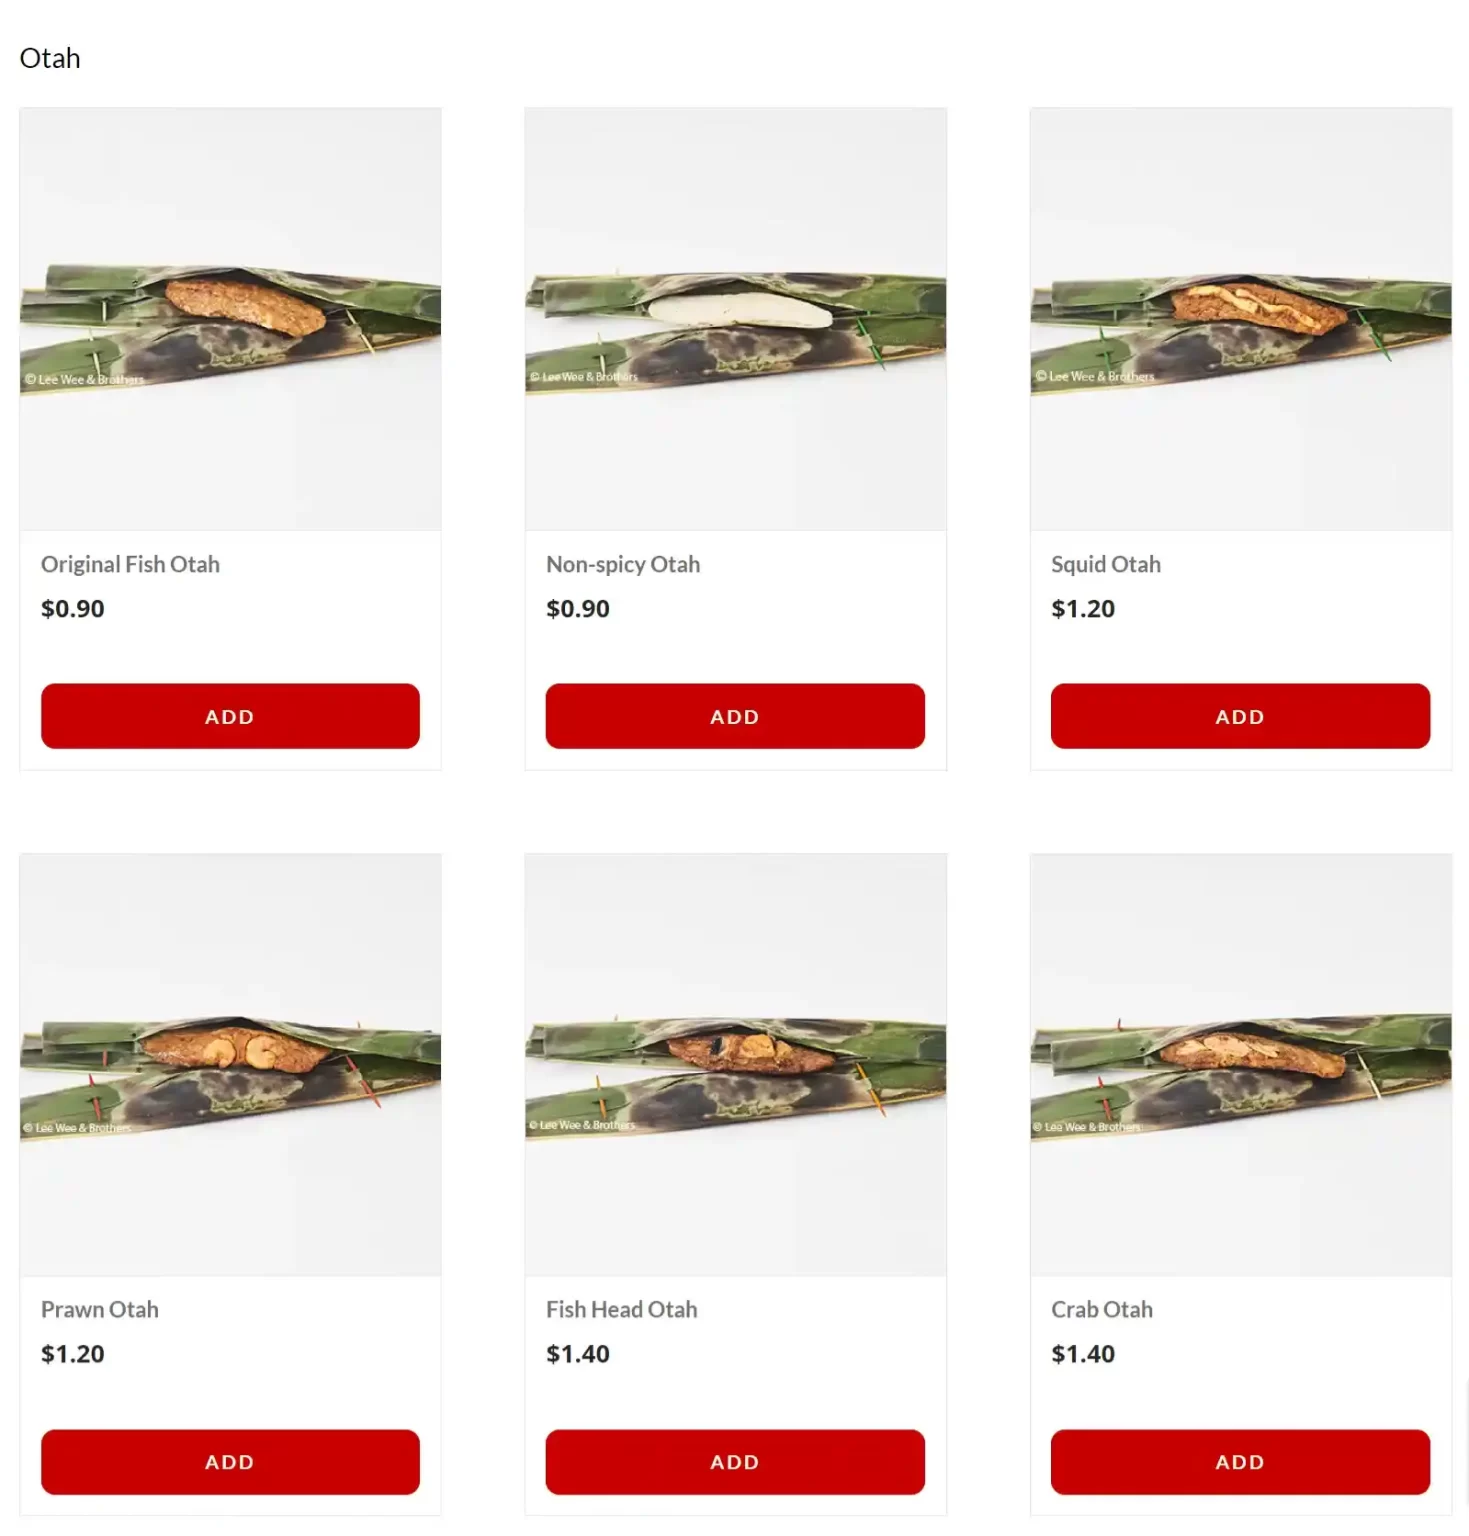
Task: Open the Original Fish Otah product image
Action: click(230, 319)
